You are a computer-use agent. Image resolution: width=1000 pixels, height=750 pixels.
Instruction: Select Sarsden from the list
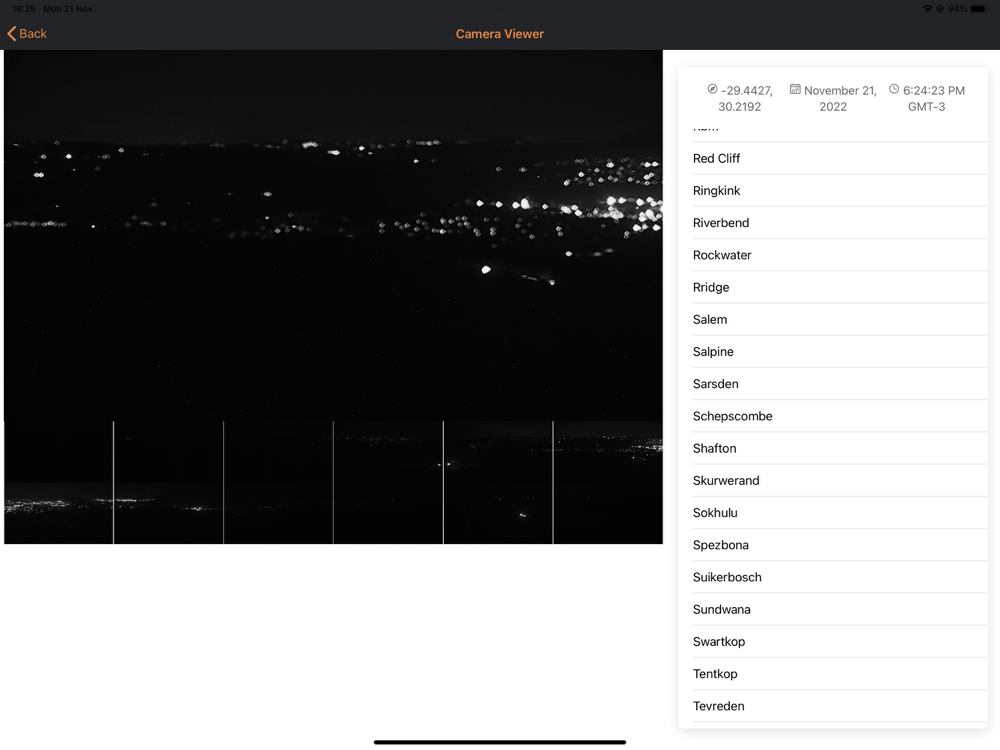point(840,384)
